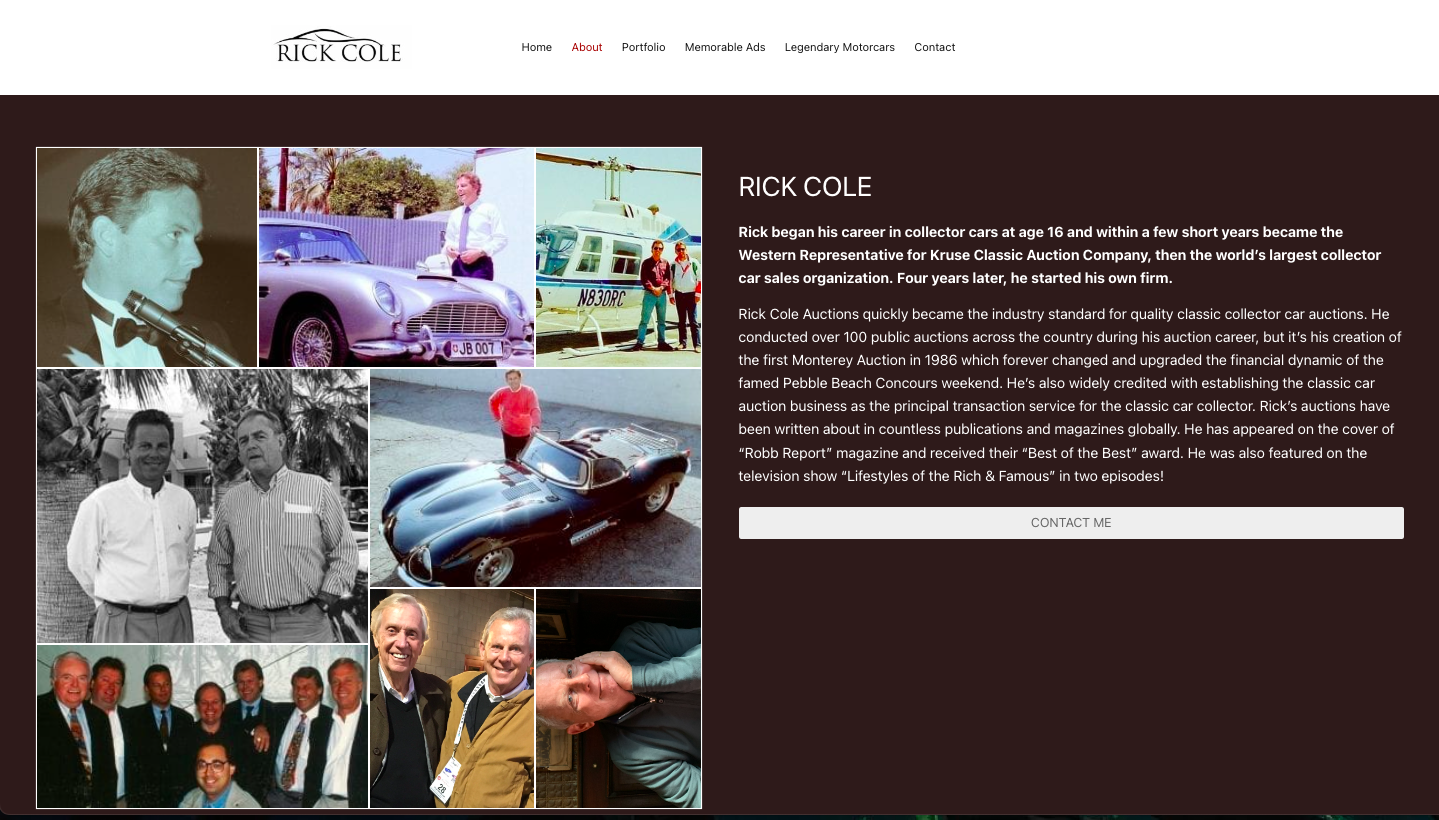
Task: Open the Home menu item
Action: tap(536, 47)
